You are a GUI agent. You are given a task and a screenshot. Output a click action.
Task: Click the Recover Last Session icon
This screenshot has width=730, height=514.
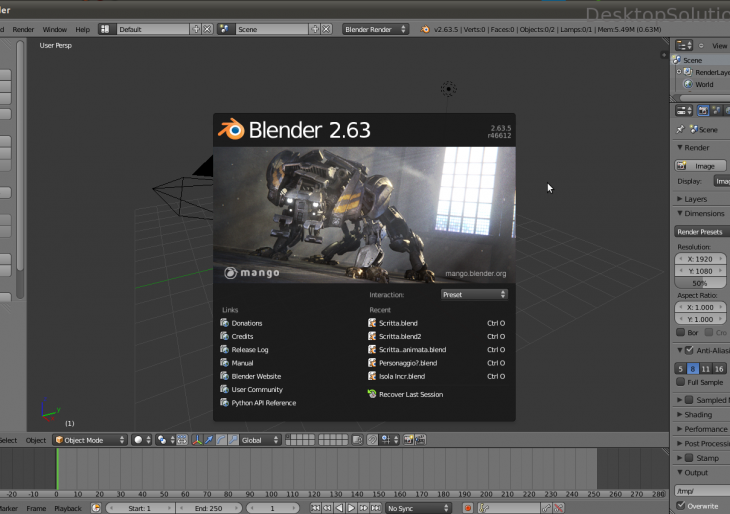click(x=372, y=394)
